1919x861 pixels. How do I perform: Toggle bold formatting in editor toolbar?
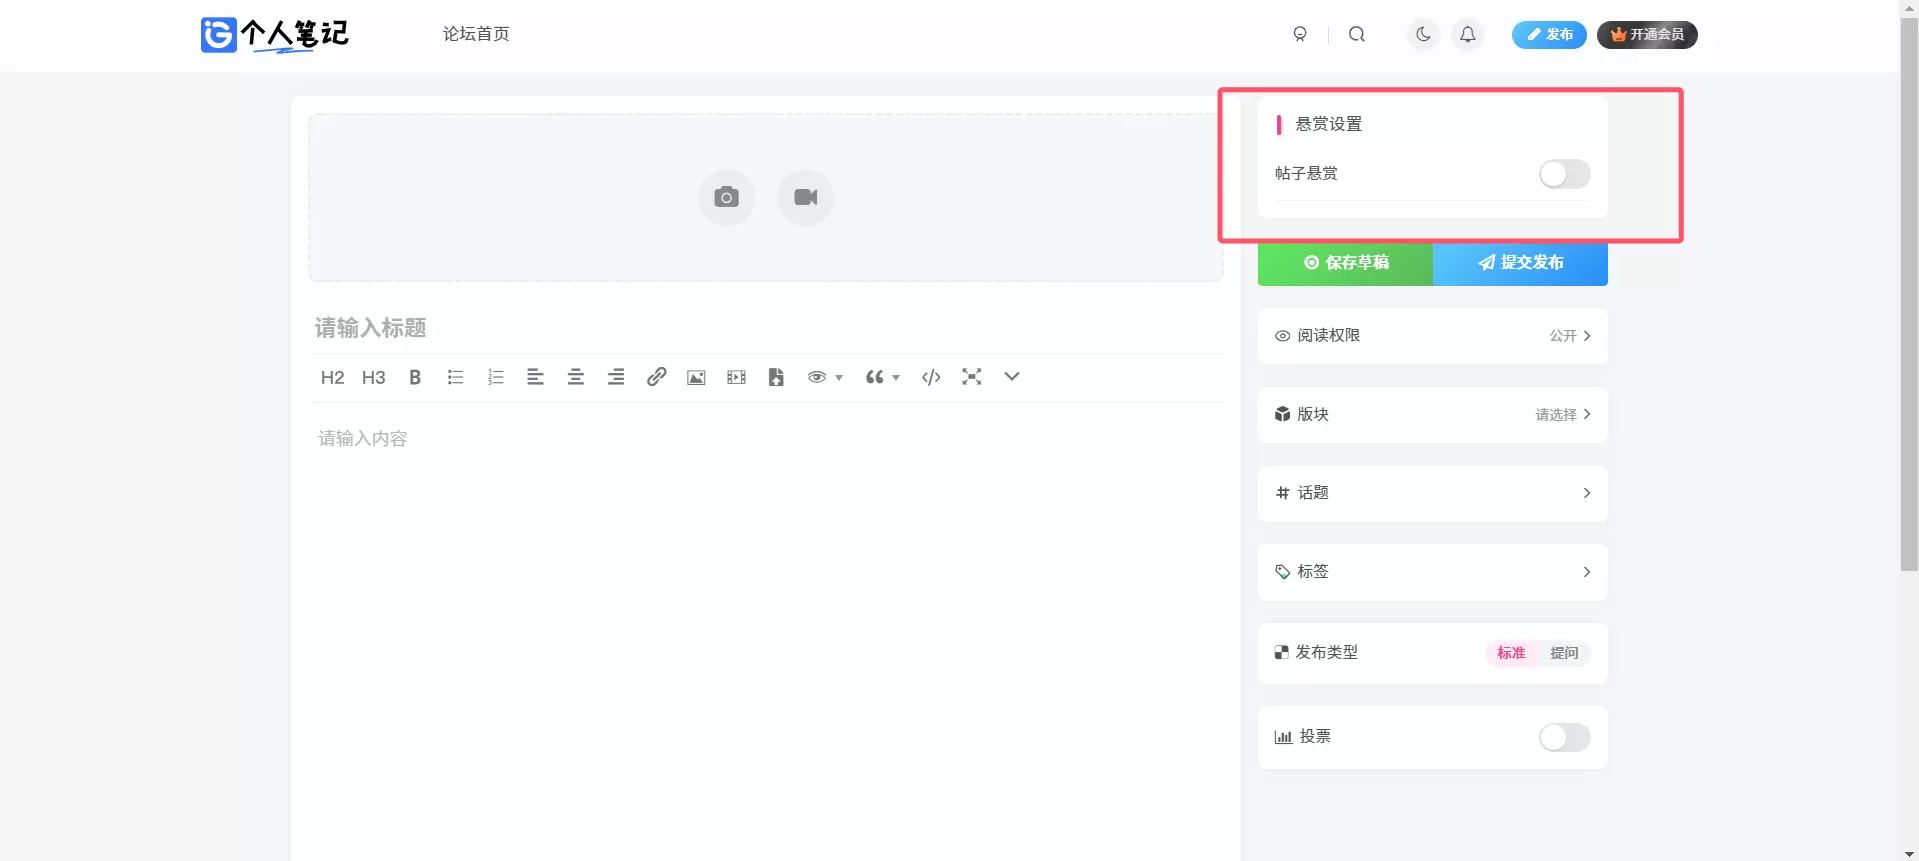tap(415, 377)
